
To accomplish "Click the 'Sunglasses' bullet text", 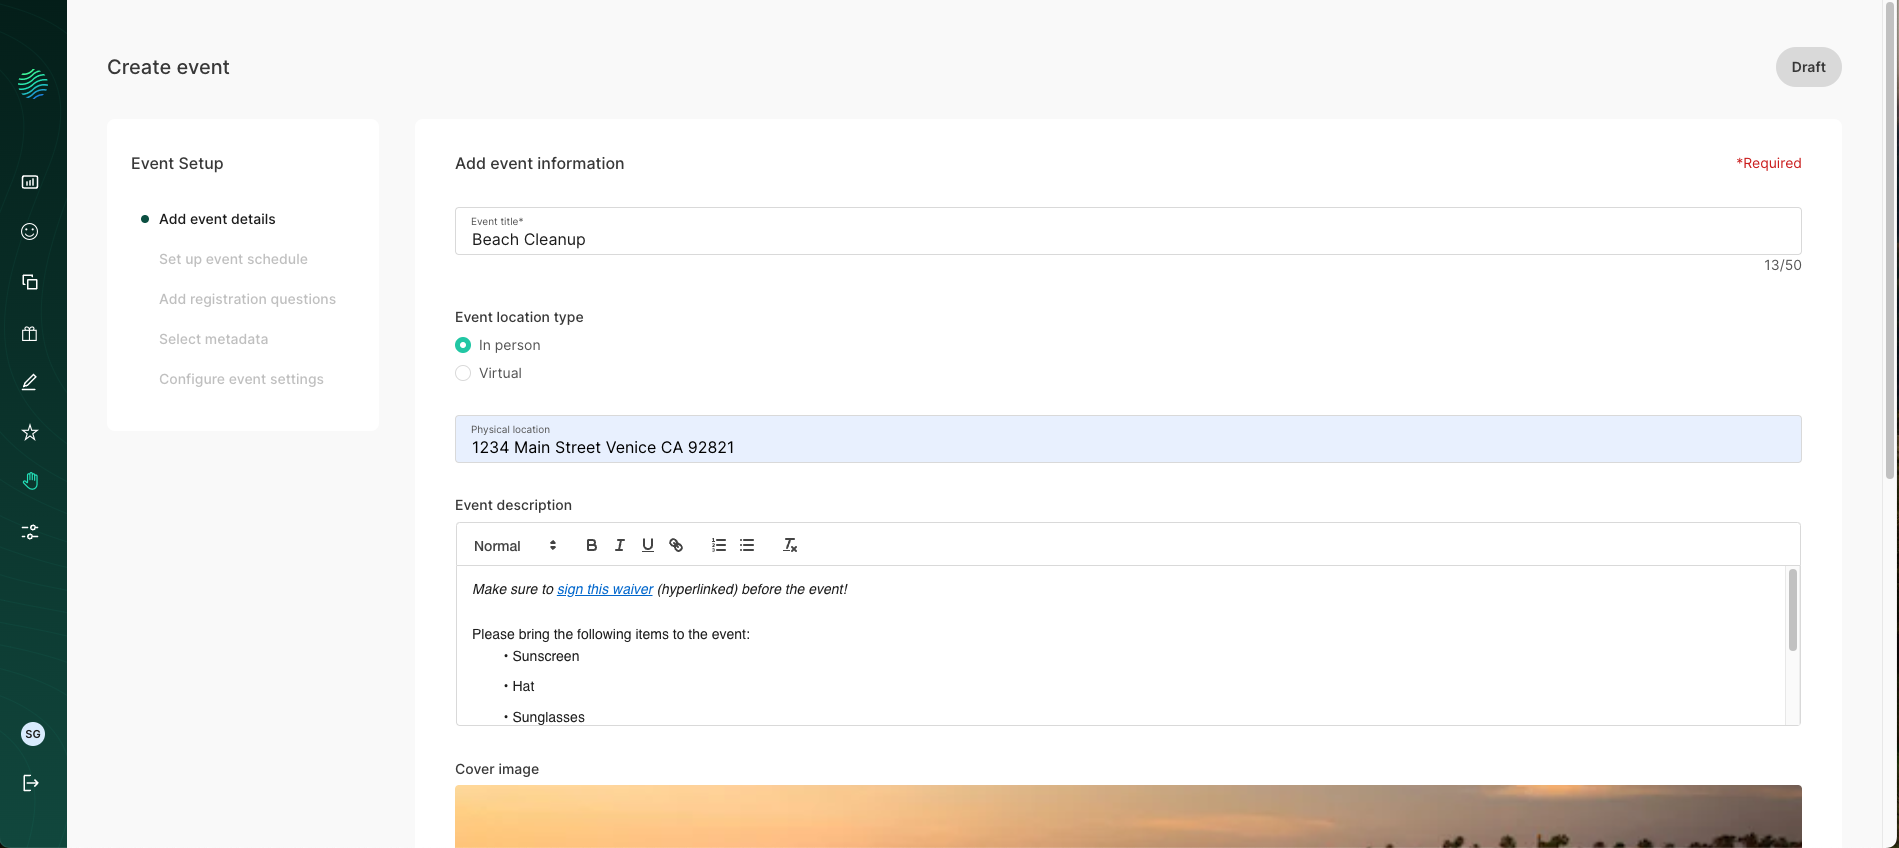I will pos(548,717).
